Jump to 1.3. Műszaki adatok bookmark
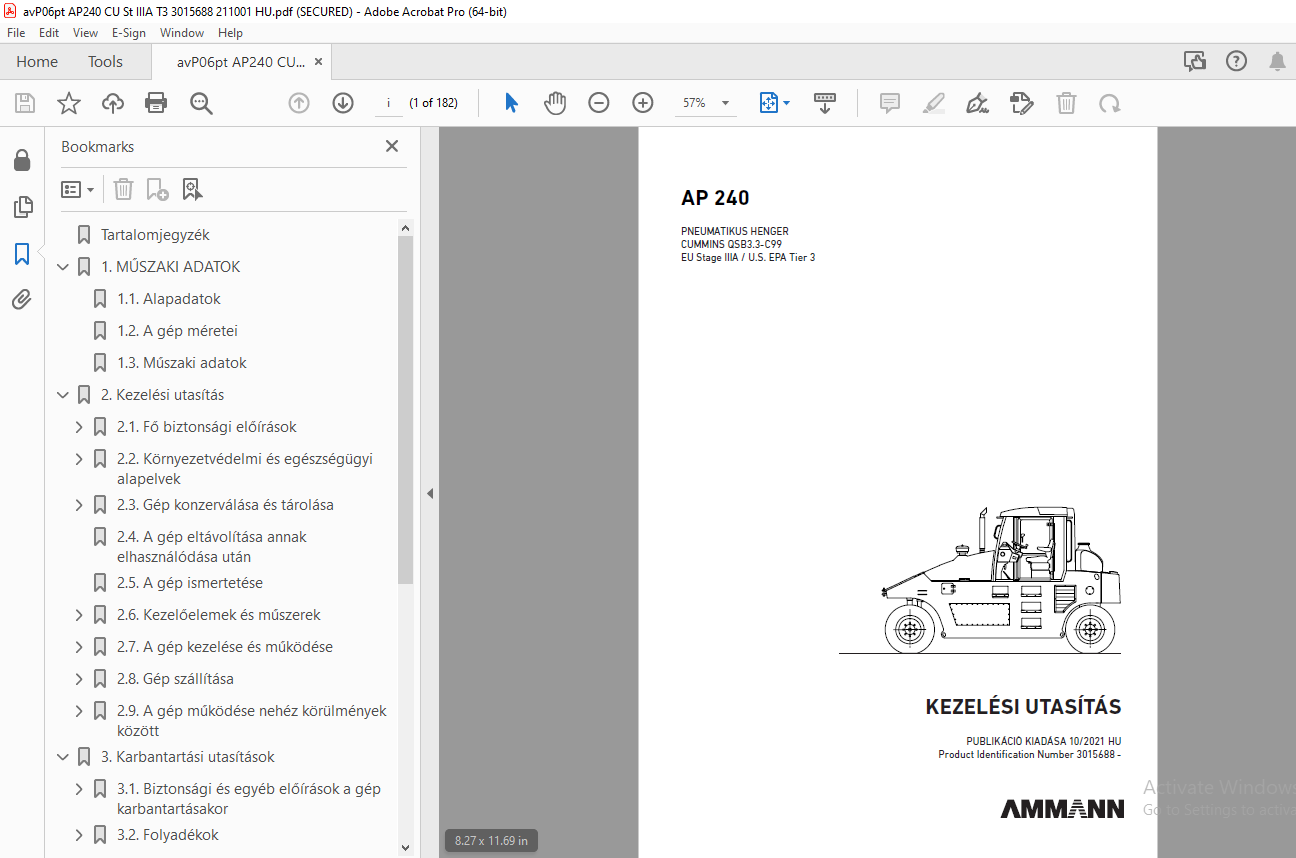The width and height of the screenshot is (1296, 858). pos(182,363)
